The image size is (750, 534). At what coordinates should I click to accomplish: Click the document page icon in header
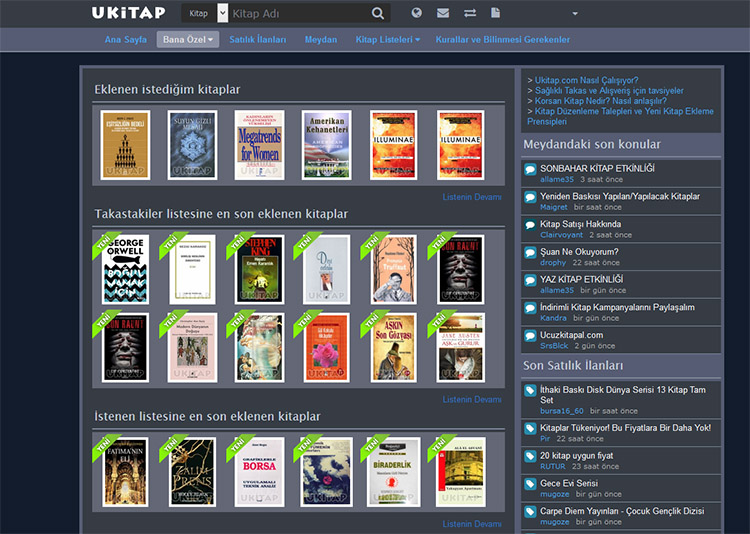click(496, 13)
